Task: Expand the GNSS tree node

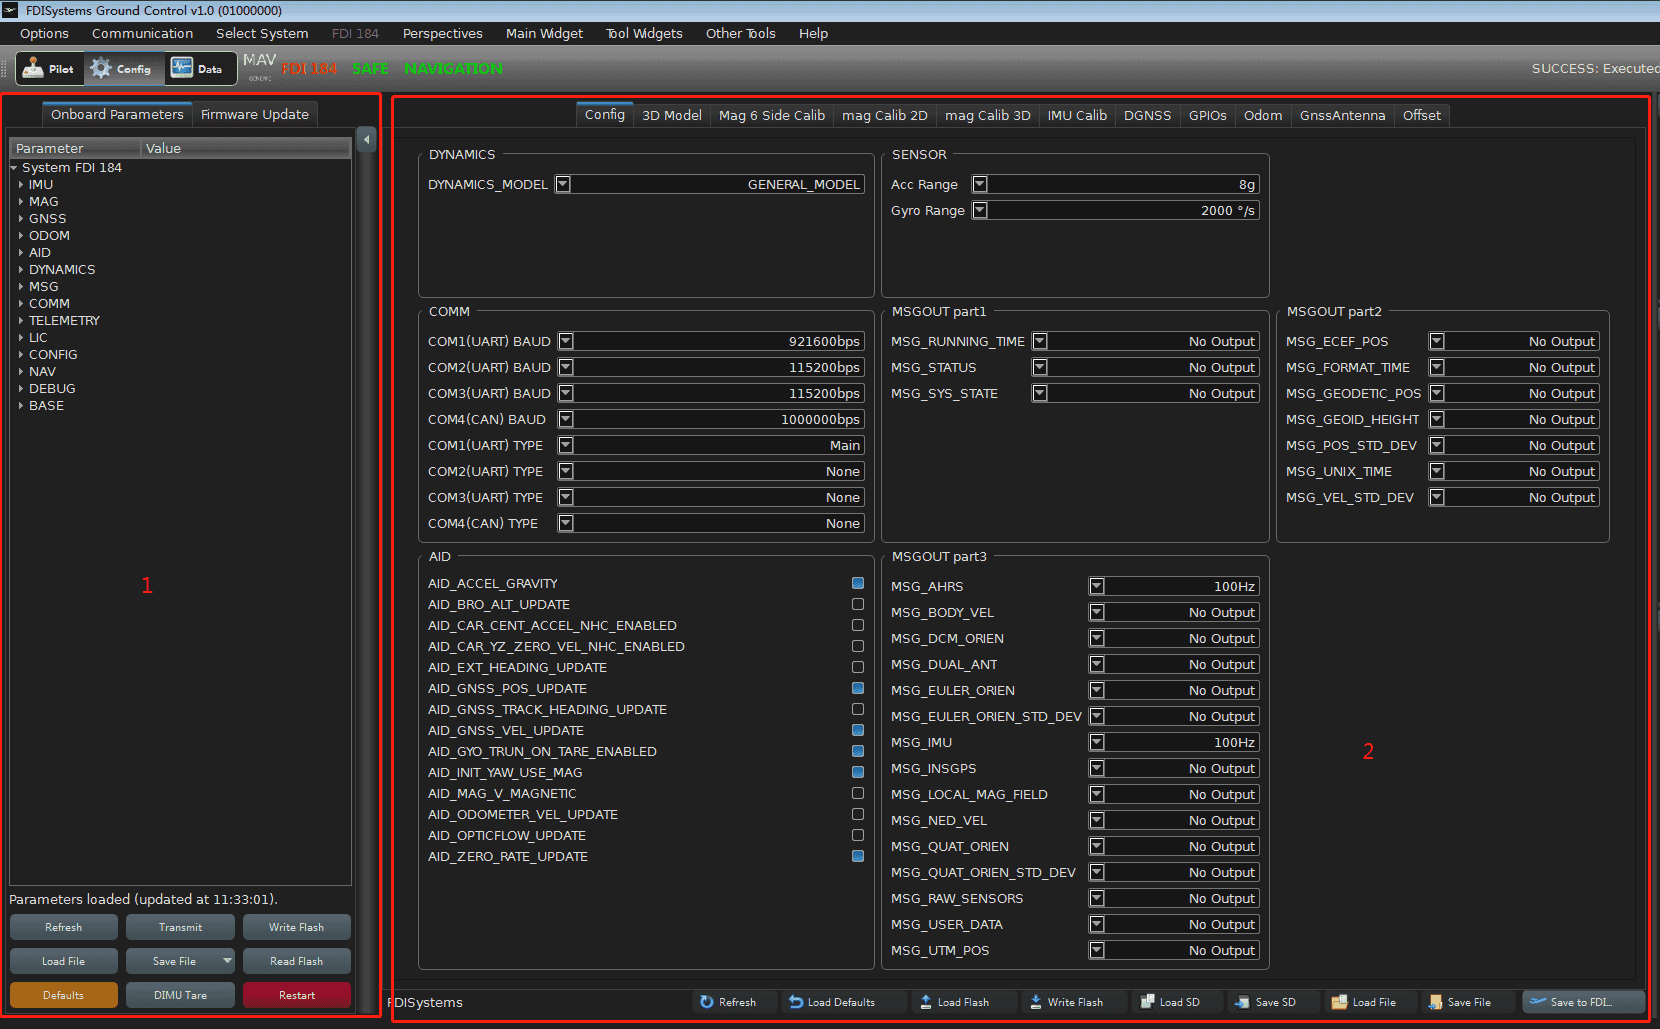Action: [21, 219]
